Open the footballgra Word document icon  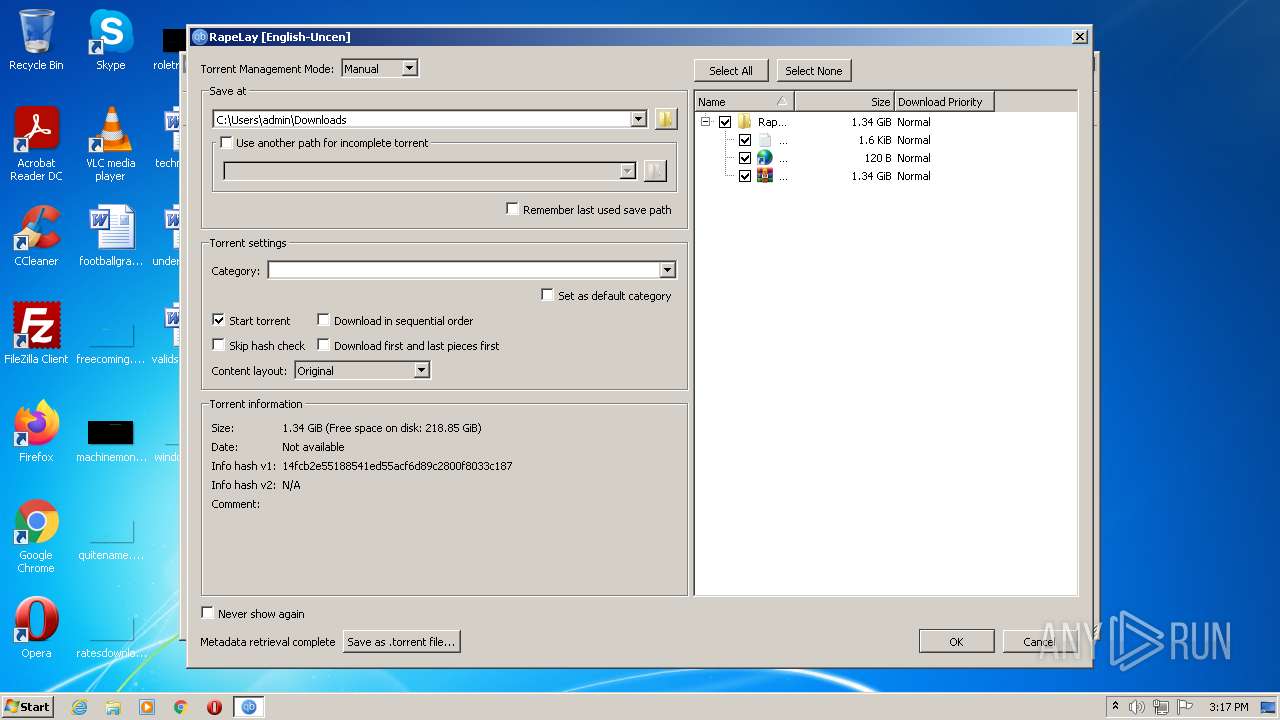[110, 236]
